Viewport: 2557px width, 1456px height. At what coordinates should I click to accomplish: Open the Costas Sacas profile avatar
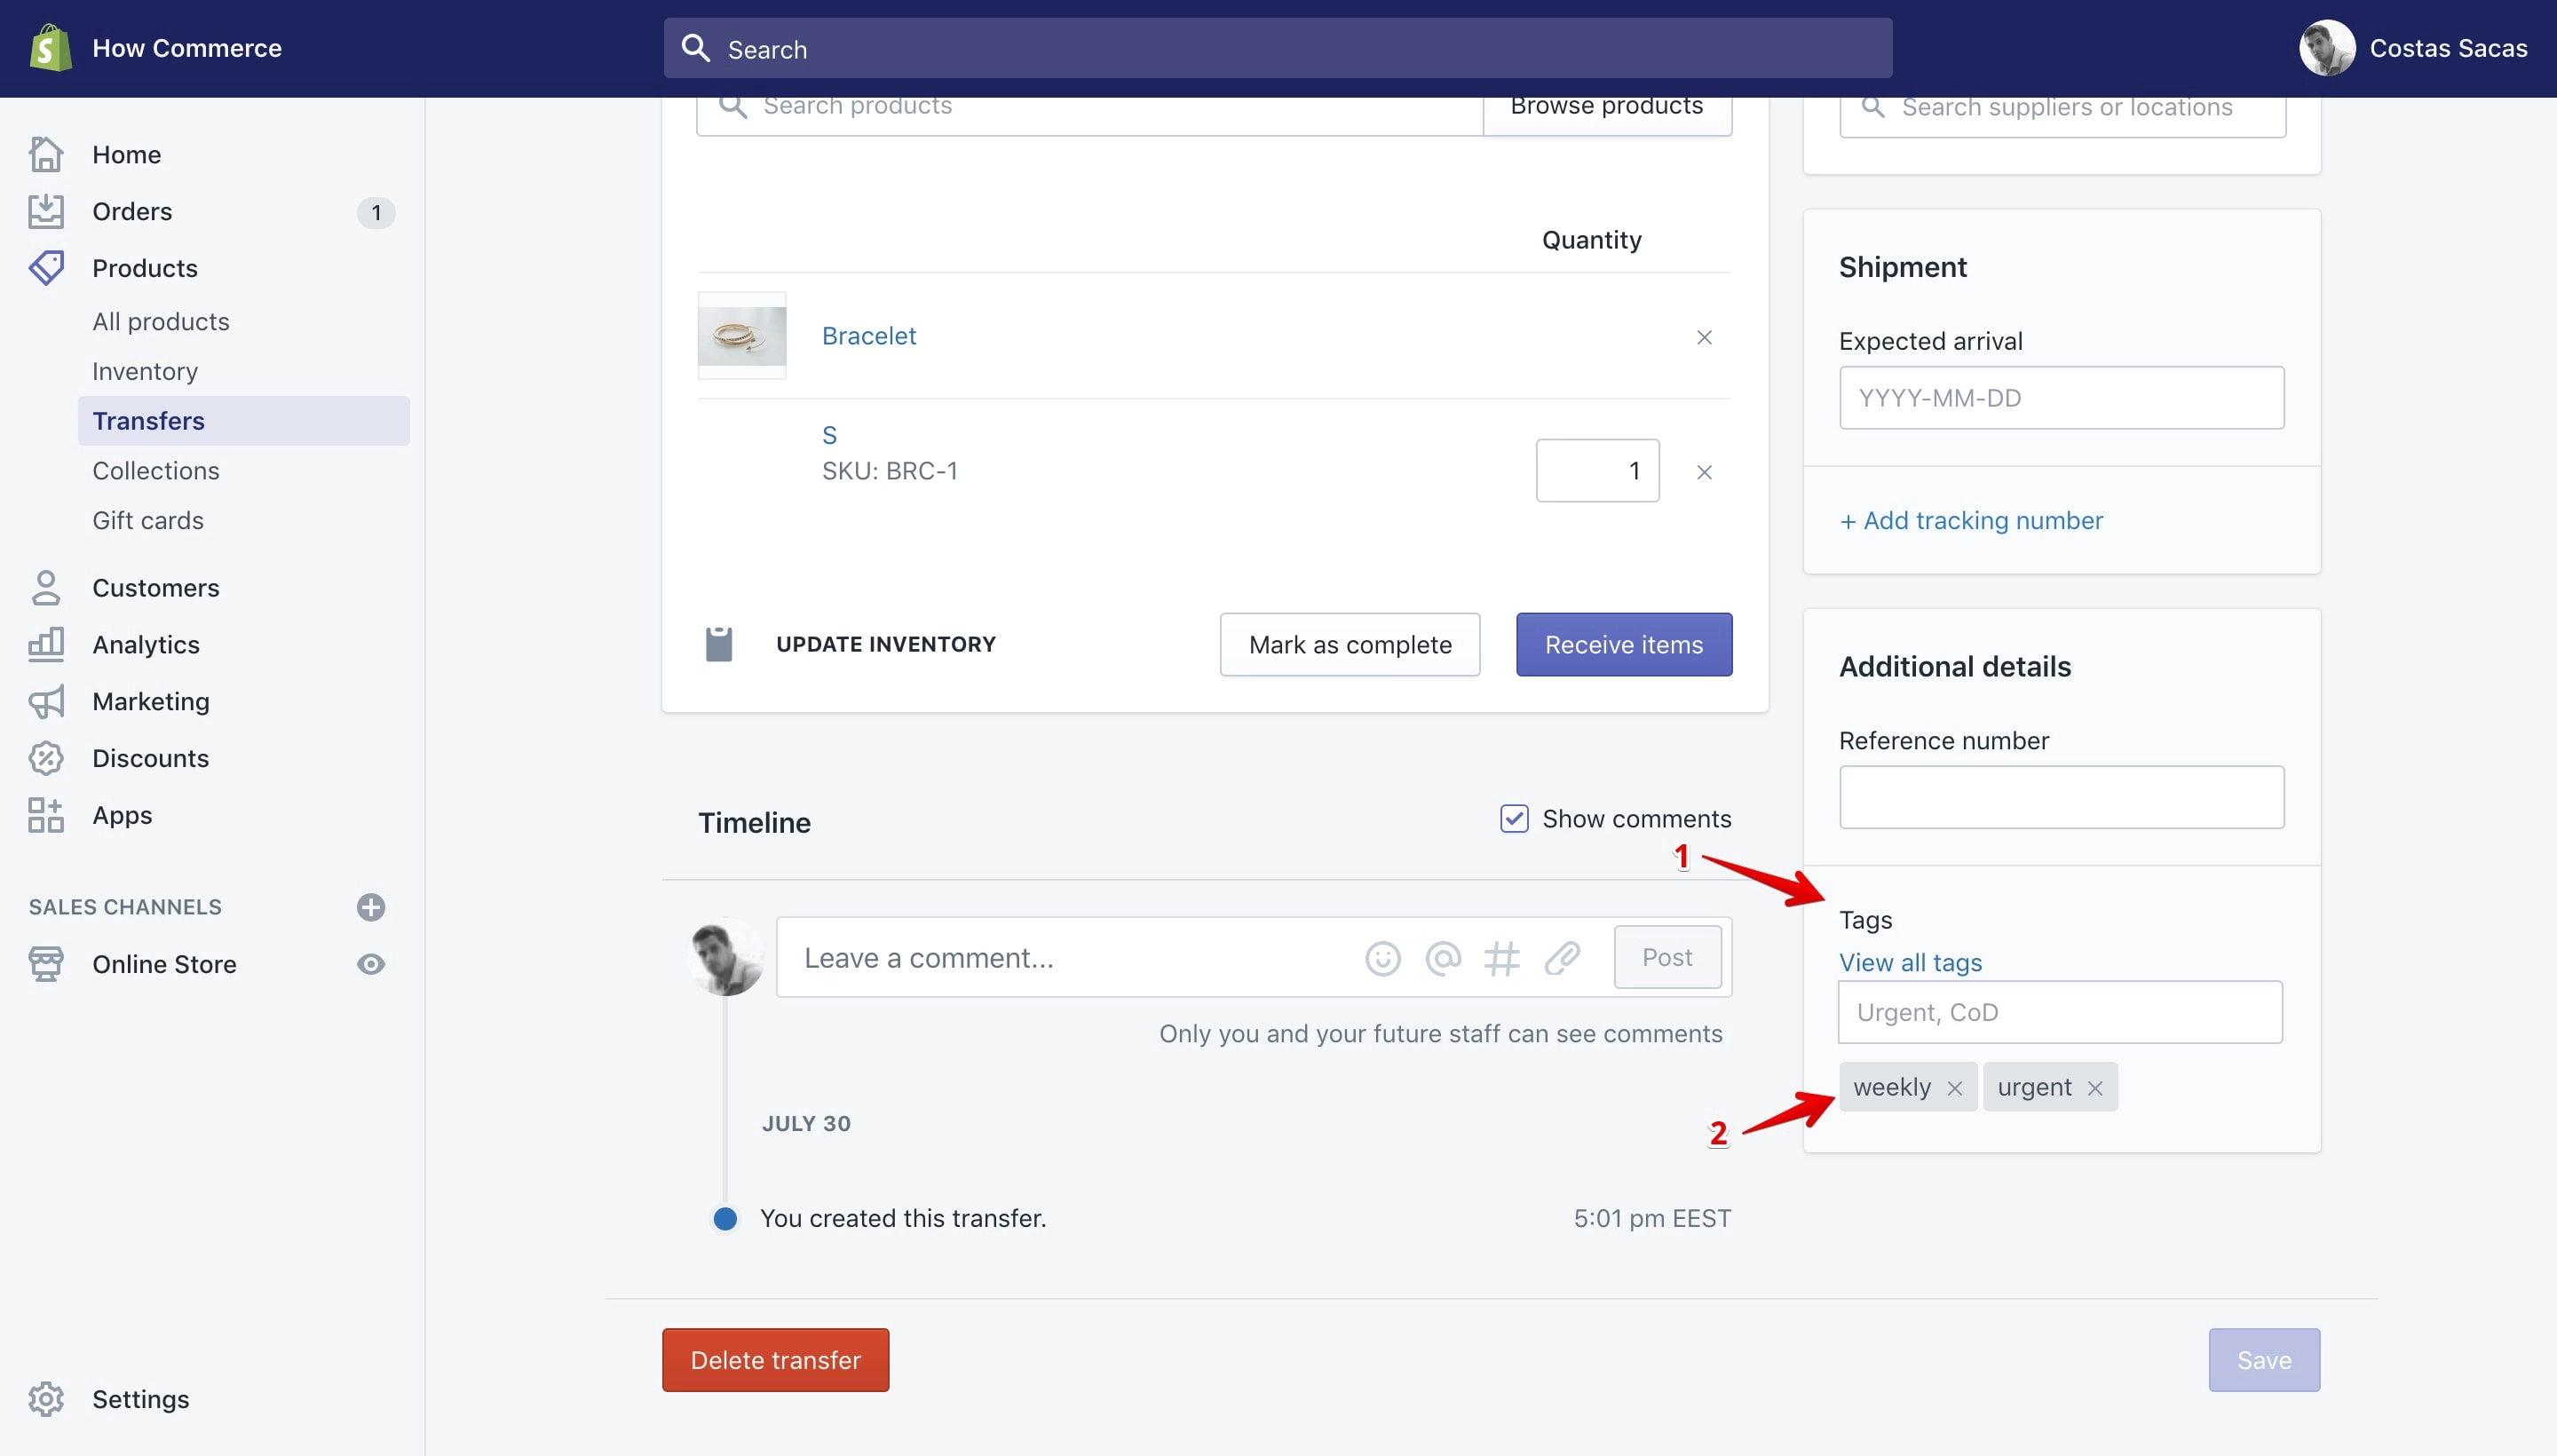click(x=2327, y=48)
